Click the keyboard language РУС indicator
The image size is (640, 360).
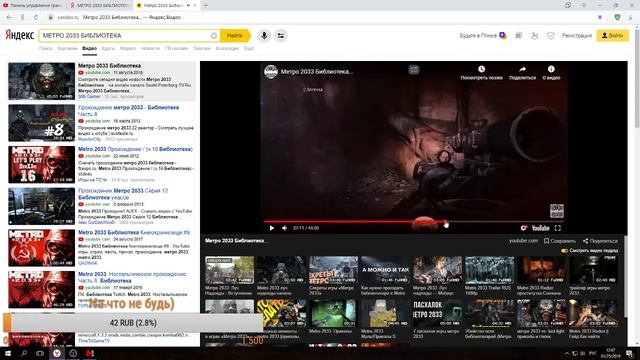(x=593, y=353)
